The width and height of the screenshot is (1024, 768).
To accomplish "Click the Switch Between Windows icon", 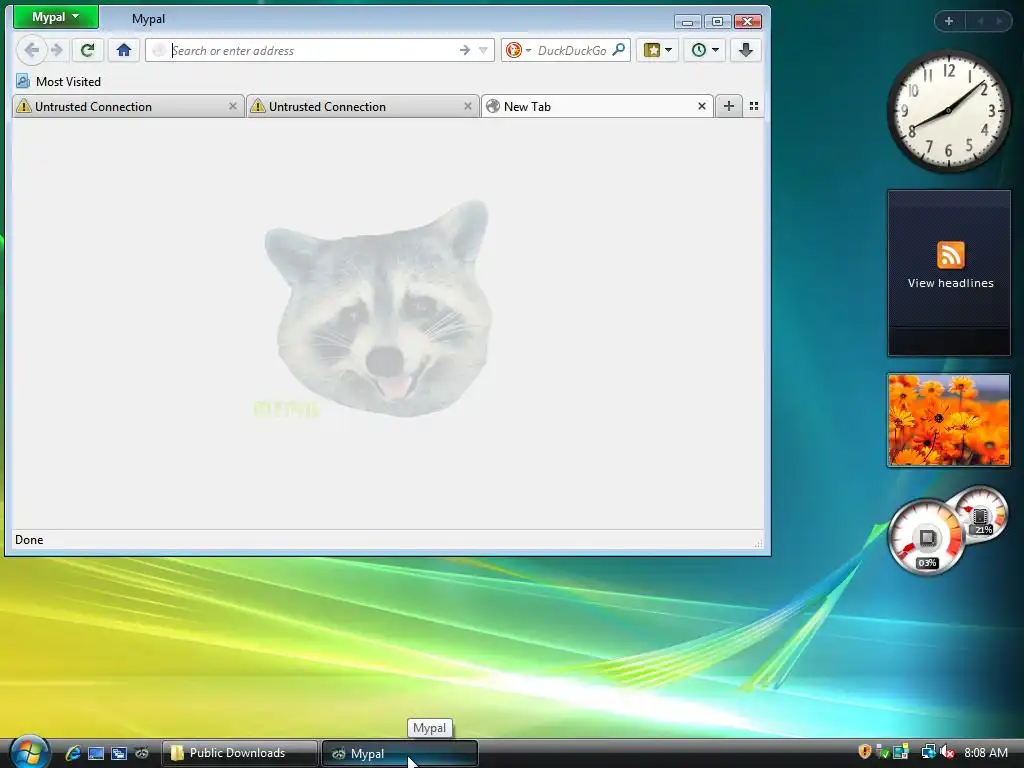I will pyautogui.click(x=119, y=753).
